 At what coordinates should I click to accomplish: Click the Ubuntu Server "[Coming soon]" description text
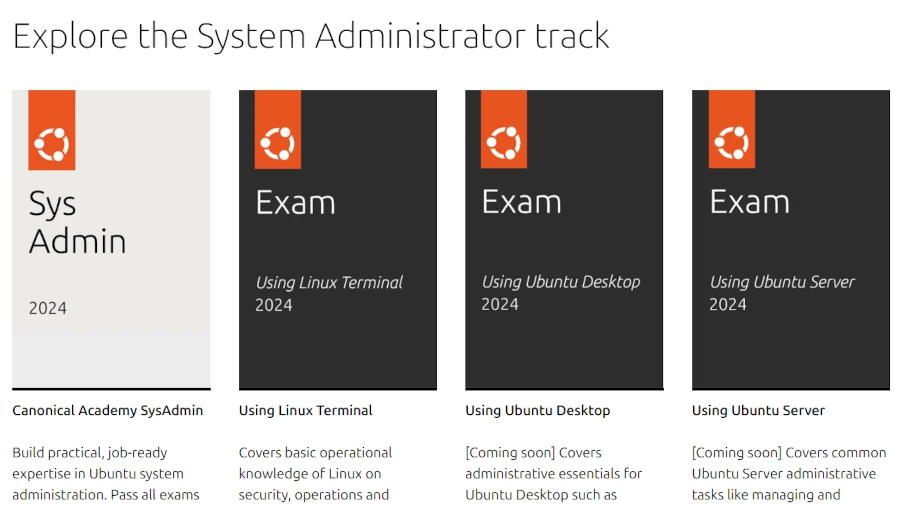[788, 473]
